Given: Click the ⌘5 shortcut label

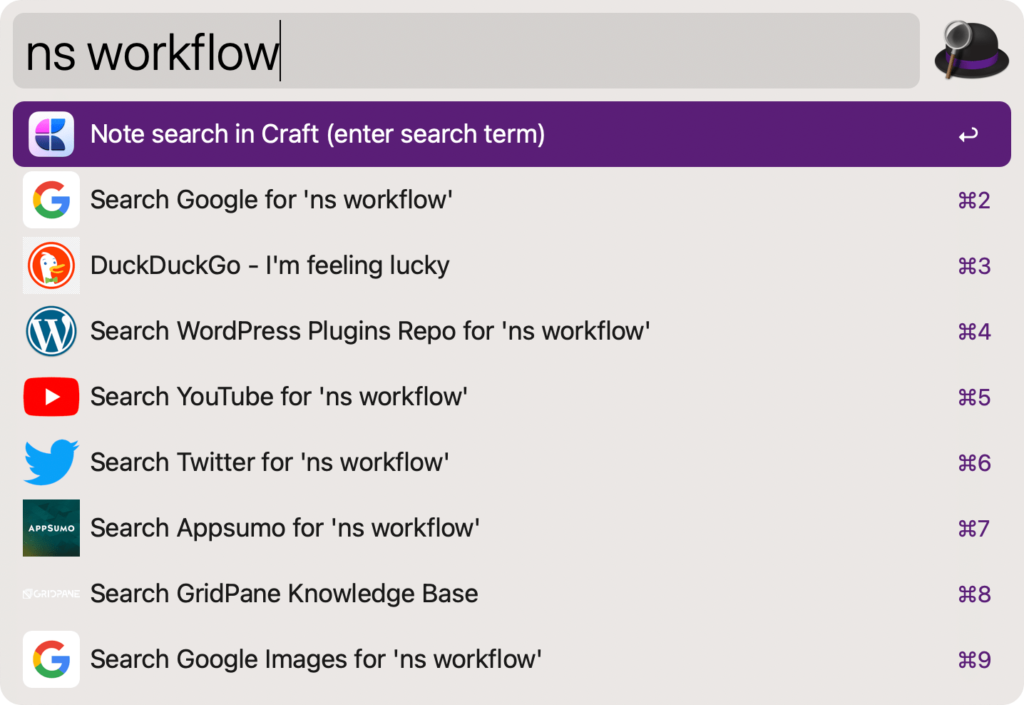Looking at the screenshot, I should (x=974, y=398).
